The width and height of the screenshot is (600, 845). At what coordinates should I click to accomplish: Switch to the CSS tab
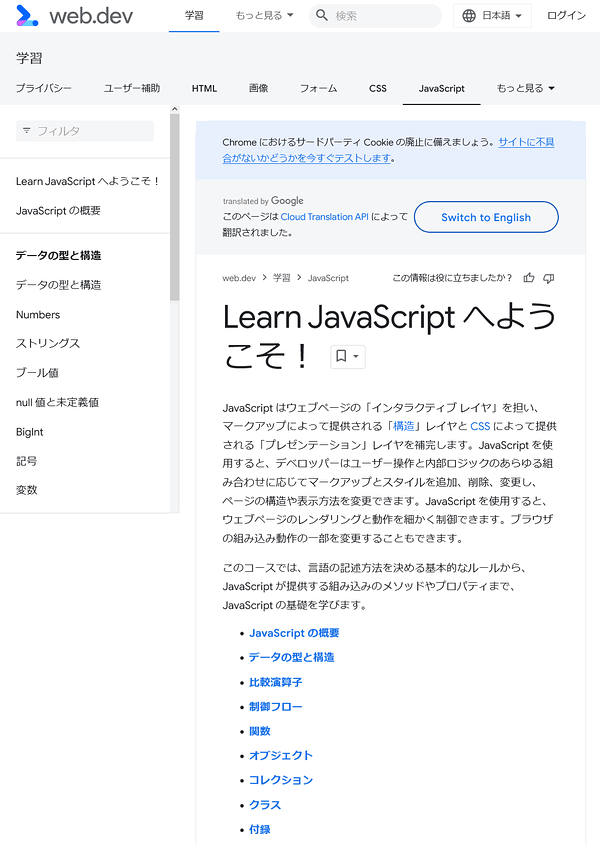pyautogui.click(x=378, y=88)
